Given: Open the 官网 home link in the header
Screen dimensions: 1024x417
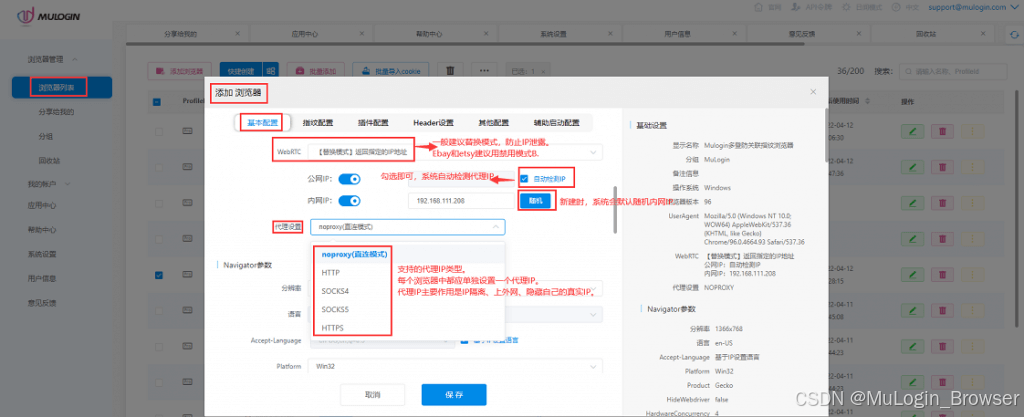Looking at the screenshot, I should point(767,7).
